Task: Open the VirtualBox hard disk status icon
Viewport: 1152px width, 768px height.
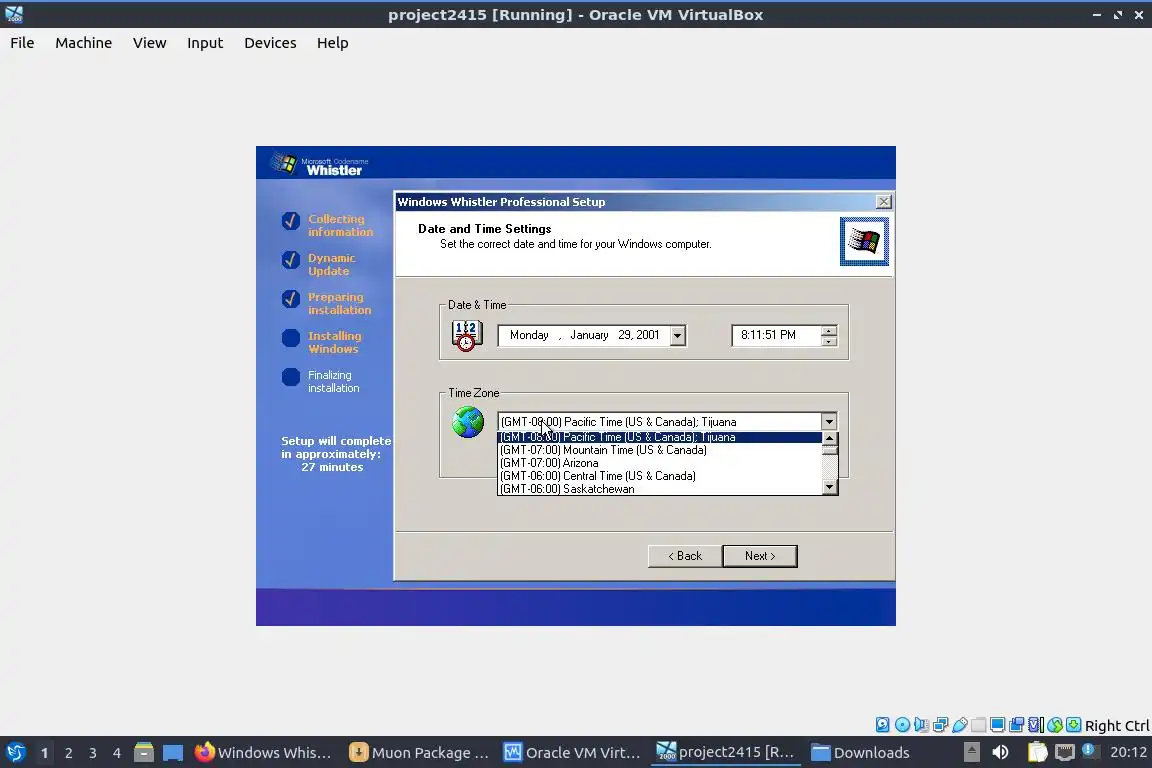Action: pos(882,725)
